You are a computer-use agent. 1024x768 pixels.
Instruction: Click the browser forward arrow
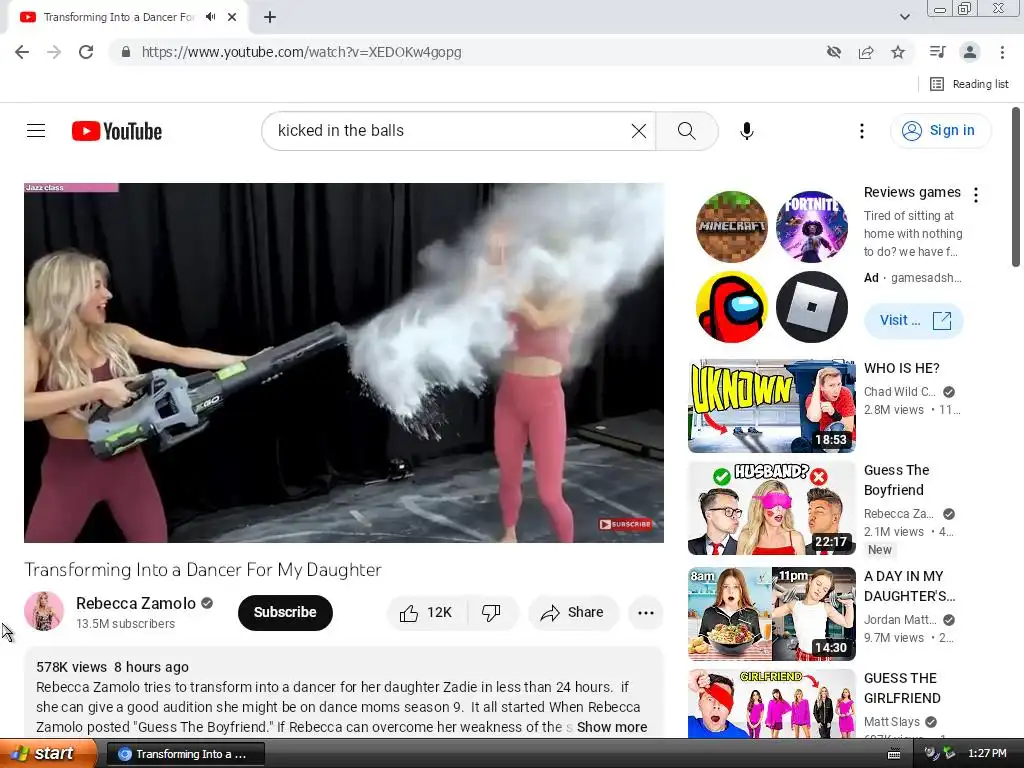54,52
